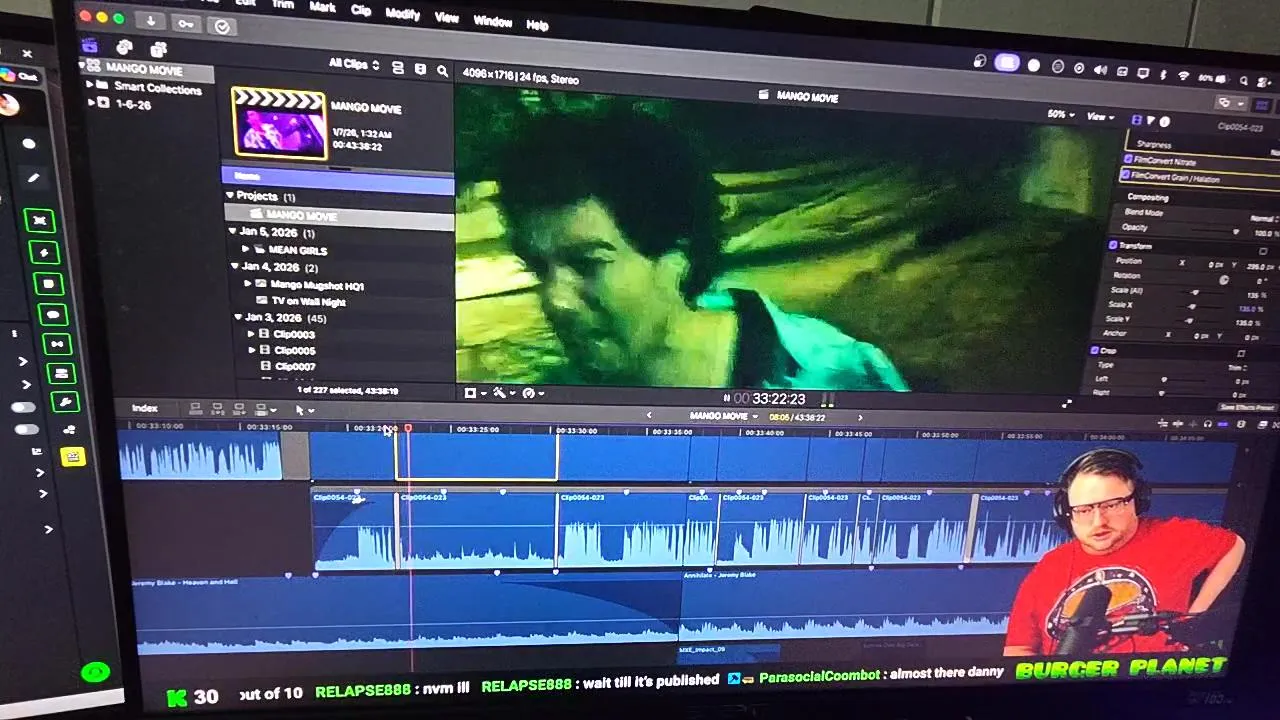Open the timeline Index button
This screenshot has width=1280, height=720.
145,408
